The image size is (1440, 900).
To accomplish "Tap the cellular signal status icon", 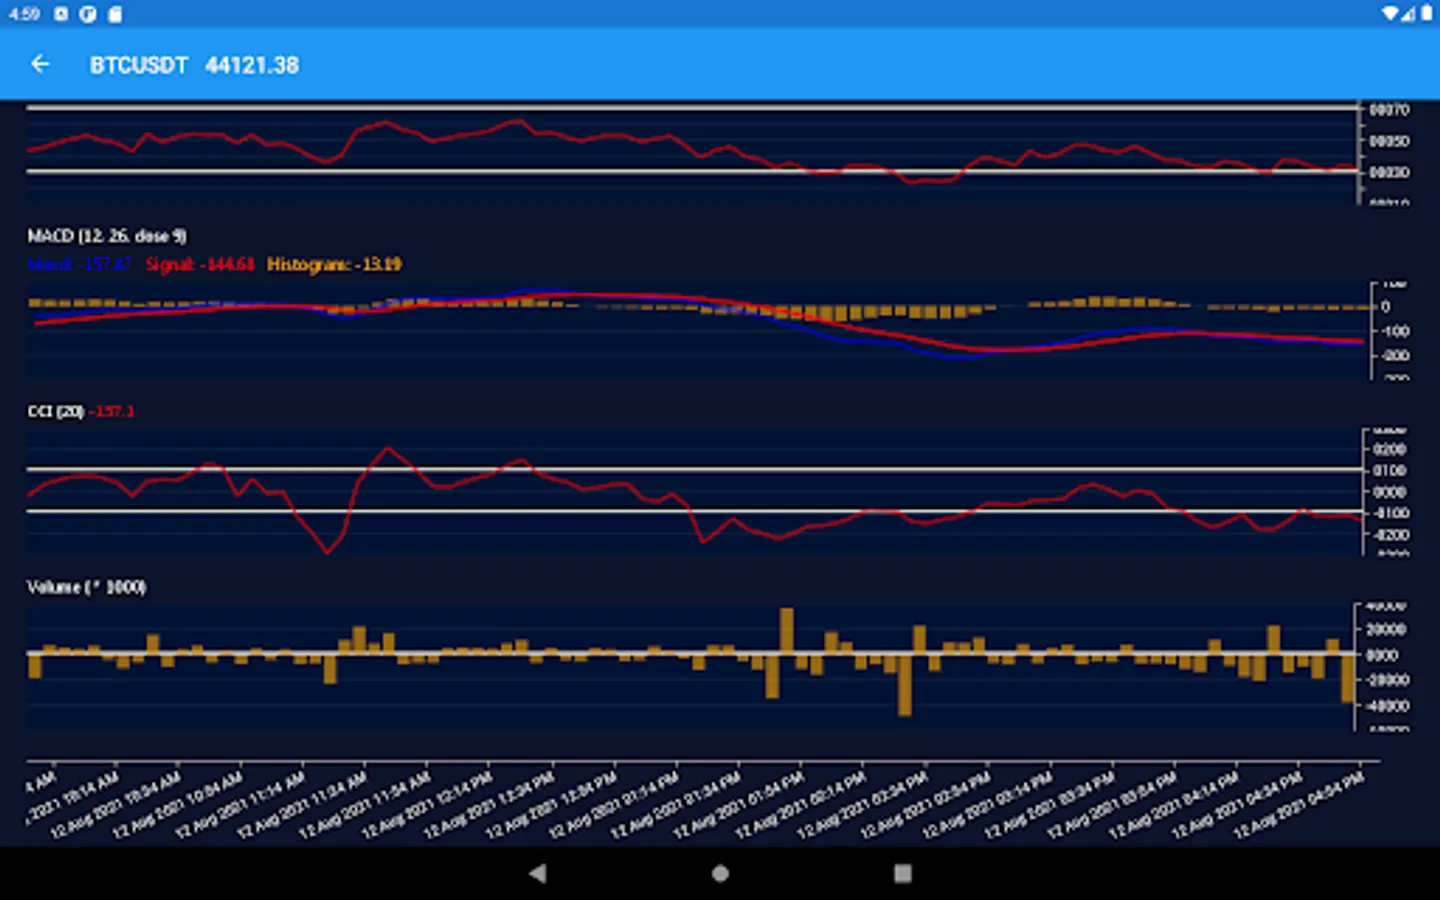I will (x=1409, y=14).
